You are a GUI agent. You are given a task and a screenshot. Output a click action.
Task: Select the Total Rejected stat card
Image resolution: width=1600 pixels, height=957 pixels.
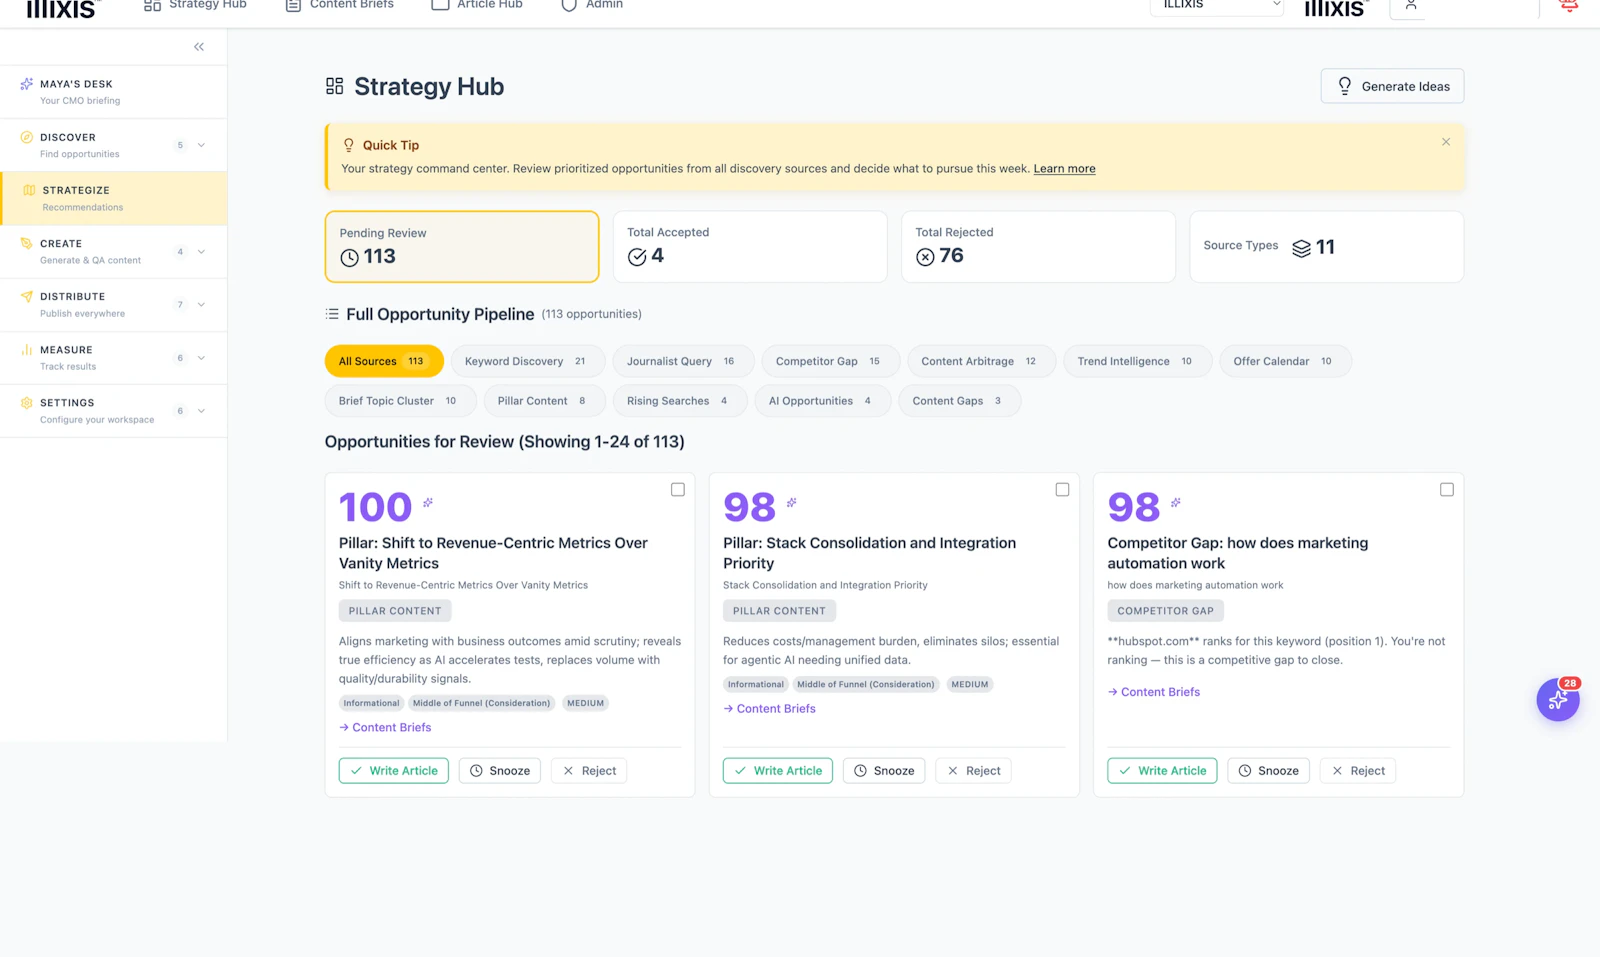tap(1038, 247)
